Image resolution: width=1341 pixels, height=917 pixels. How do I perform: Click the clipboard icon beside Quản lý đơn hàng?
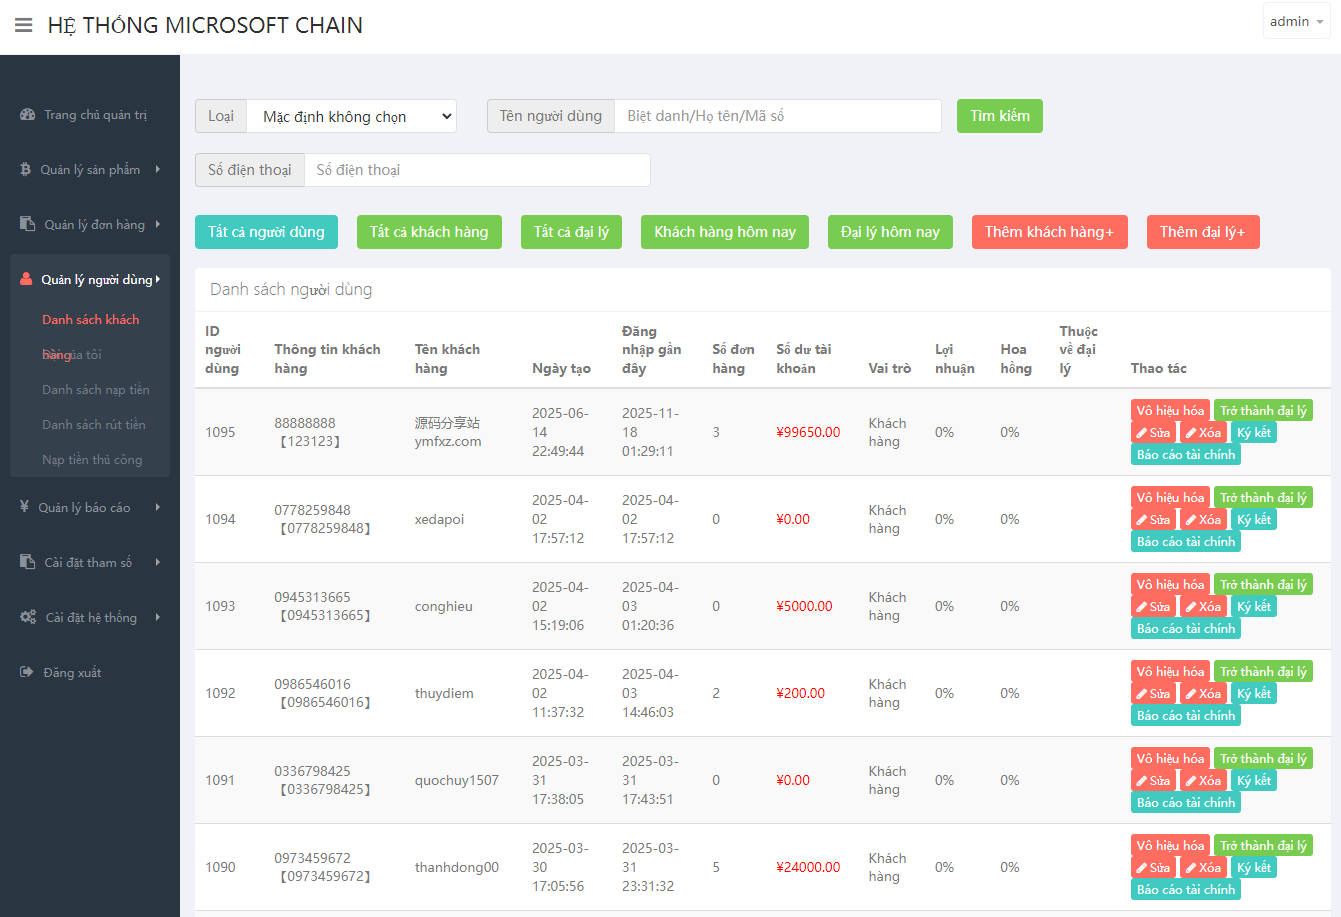pyautogui.click(x=28, y=224)
